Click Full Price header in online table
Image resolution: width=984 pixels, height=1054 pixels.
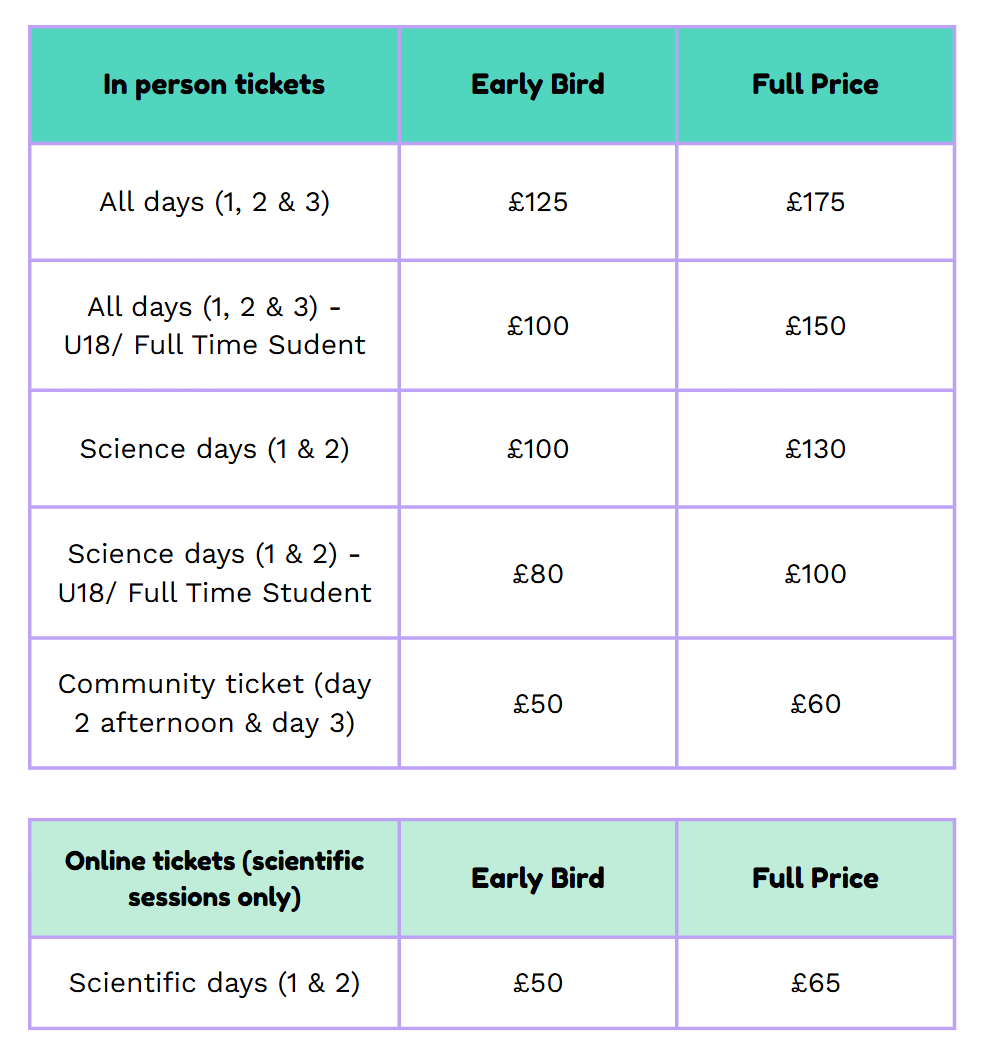[815, 879]
